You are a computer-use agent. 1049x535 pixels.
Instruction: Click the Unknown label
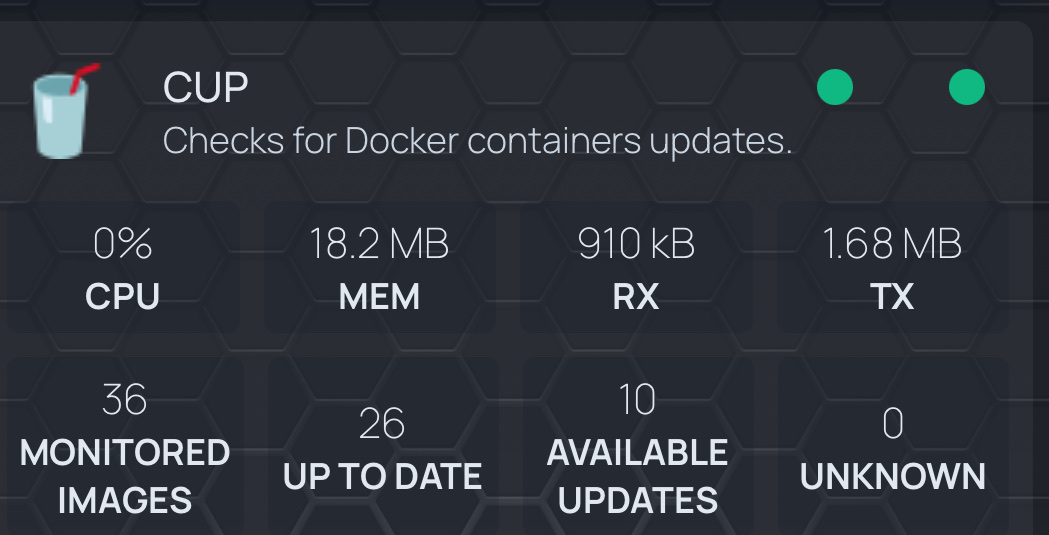point(893,476)
